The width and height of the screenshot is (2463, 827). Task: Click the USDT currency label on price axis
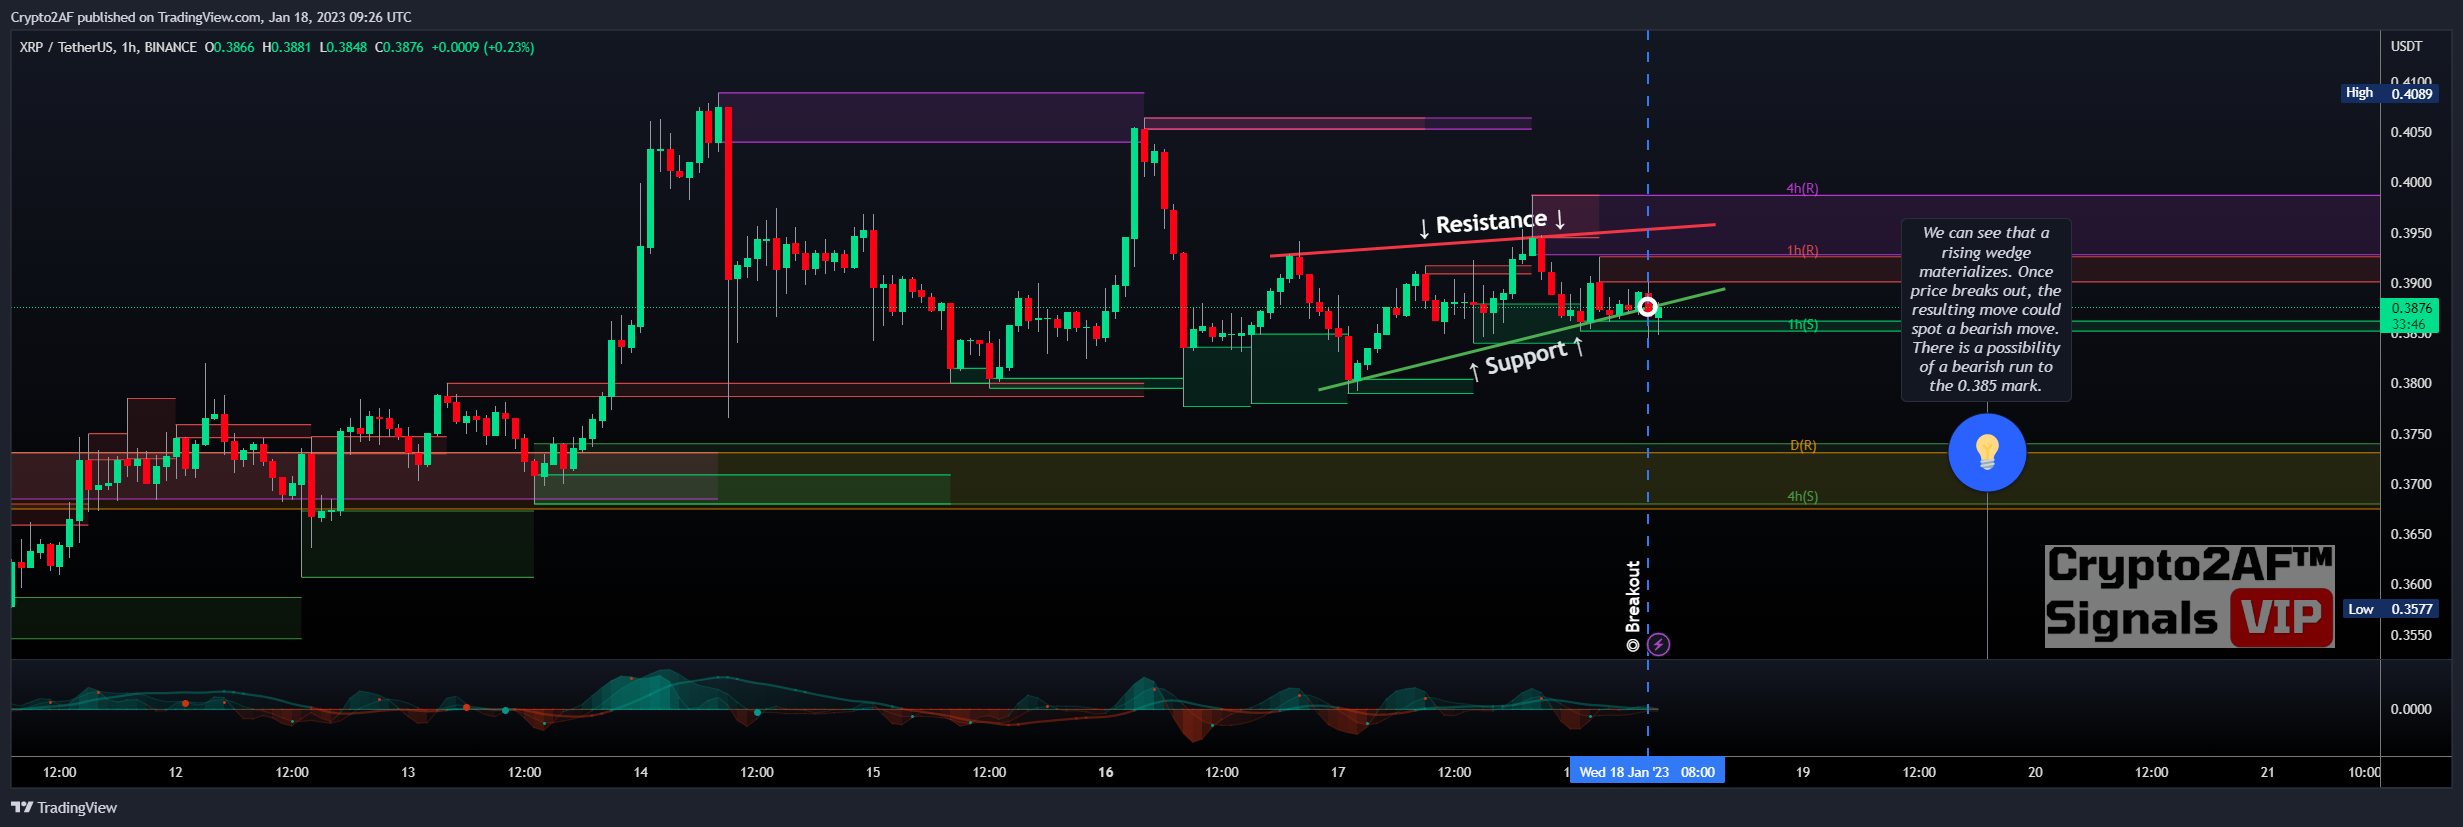tap(2406, 46)
